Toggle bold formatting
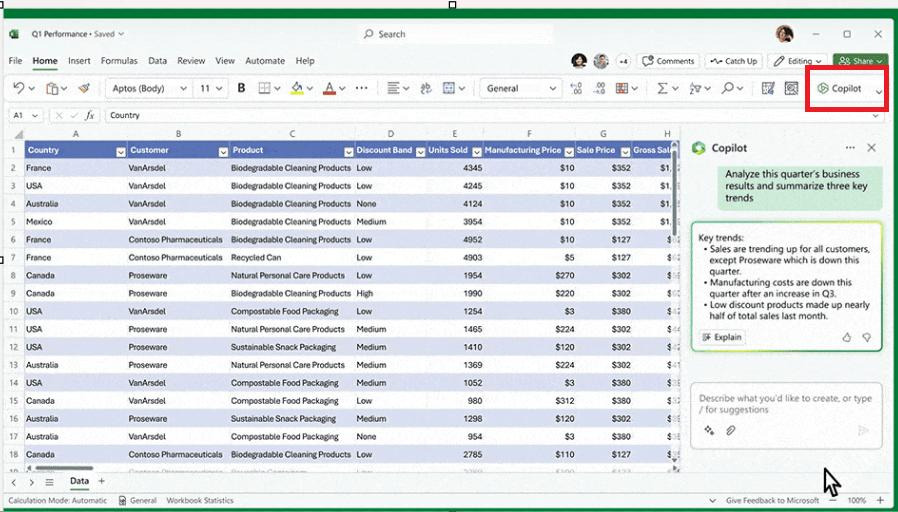898x512 pixels. pyautogui.click(x=241, y=88)
